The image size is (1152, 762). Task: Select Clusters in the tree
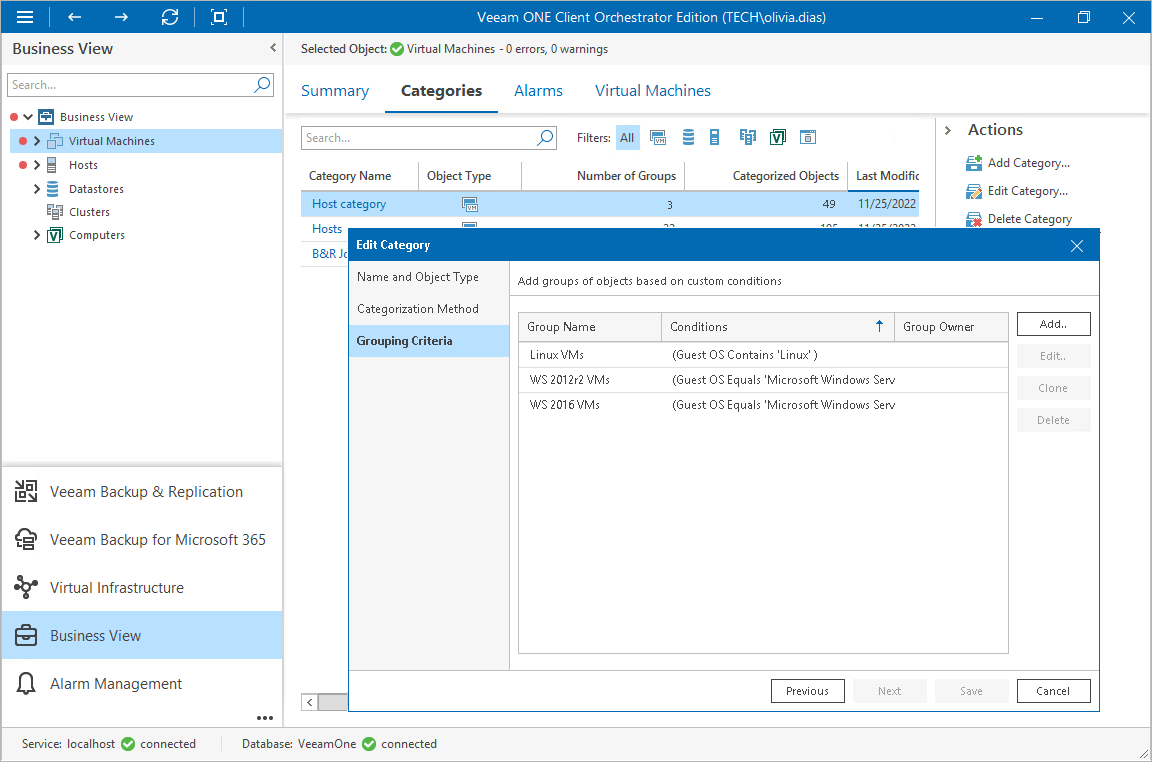tap(89, 212)
